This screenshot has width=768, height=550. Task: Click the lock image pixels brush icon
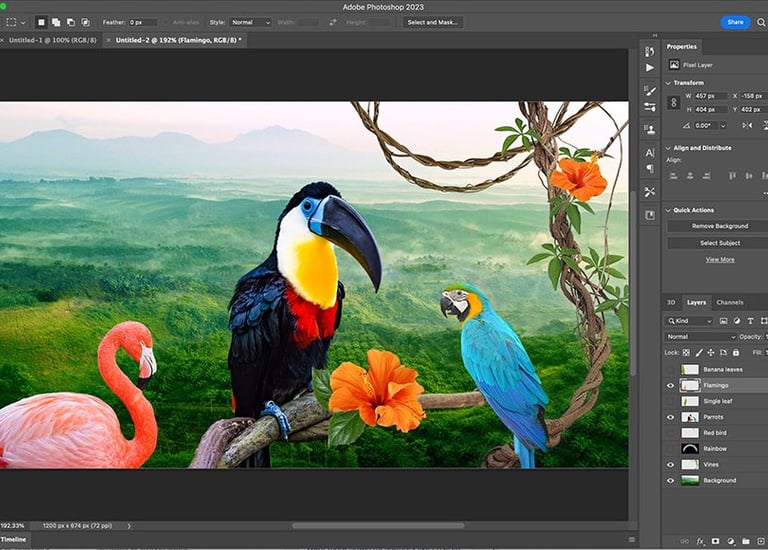699,353
